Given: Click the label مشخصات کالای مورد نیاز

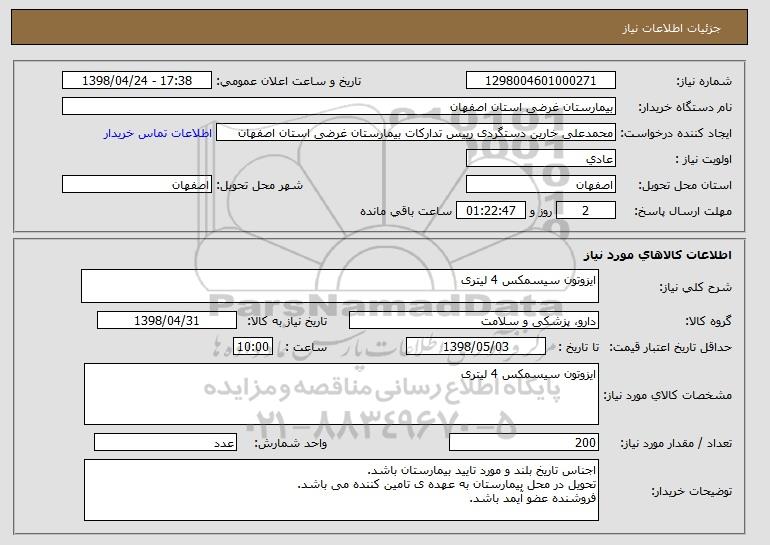Looking at the screenshot, I should pyautogui.click(x=667, y=395).
